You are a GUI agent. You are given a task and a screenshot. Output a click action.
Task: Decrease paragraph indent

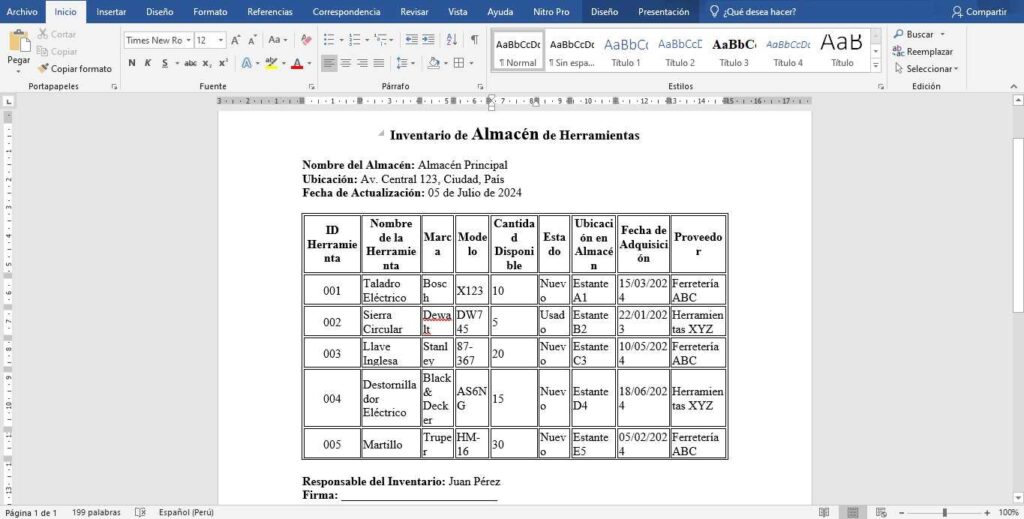(x=411, y=40)
